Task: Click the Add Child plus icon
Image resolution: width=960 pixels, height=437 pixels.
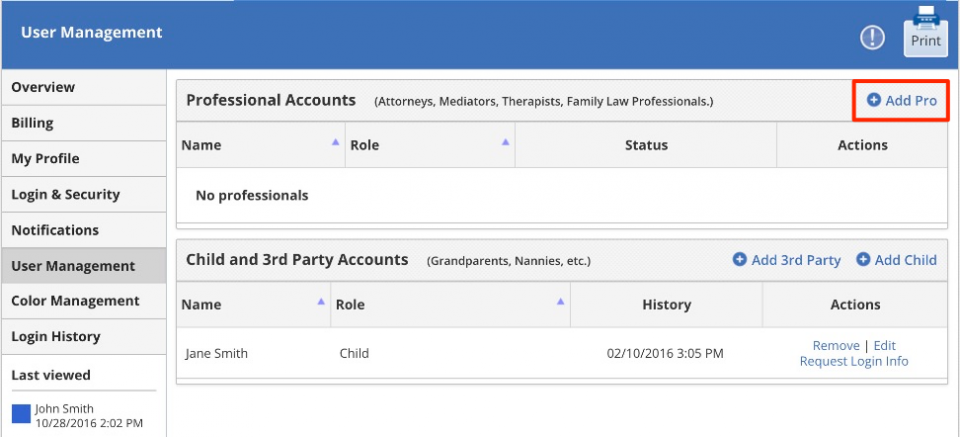Action: tap(863, 260)
